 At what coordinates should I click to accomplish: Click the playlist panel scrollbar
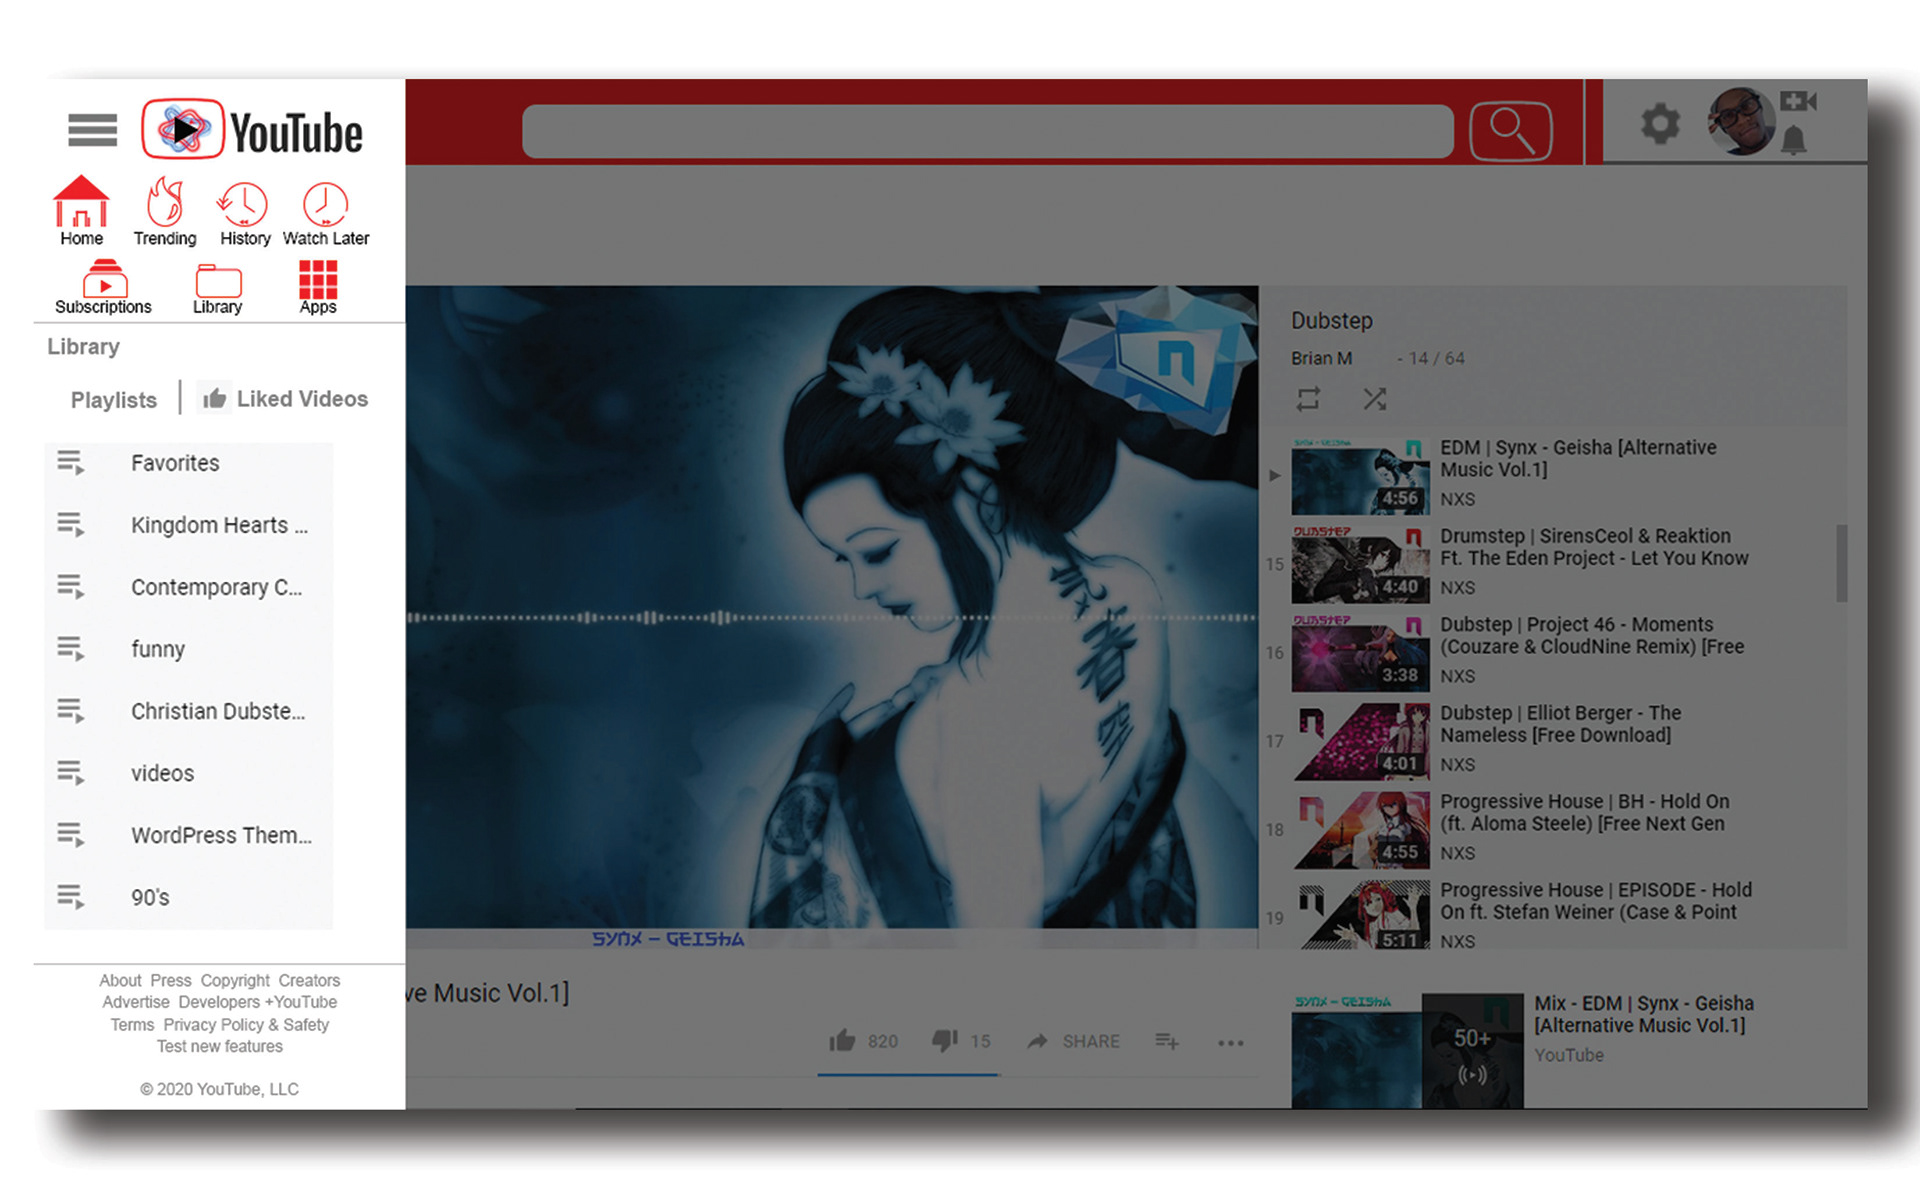[x=1841, y=563]
